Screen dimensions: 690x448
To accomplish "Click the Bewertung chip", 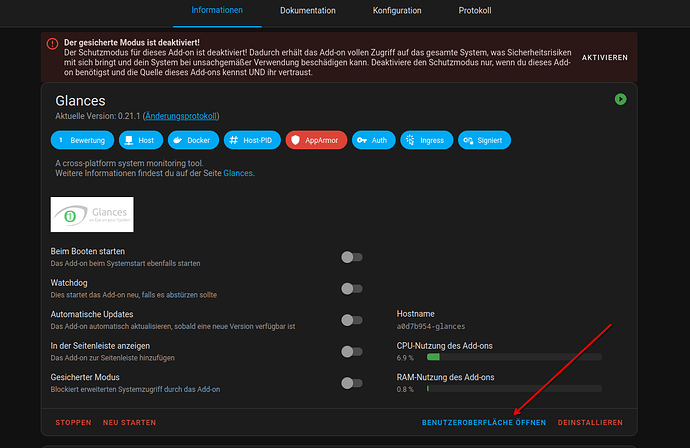I will pos(82,140).
